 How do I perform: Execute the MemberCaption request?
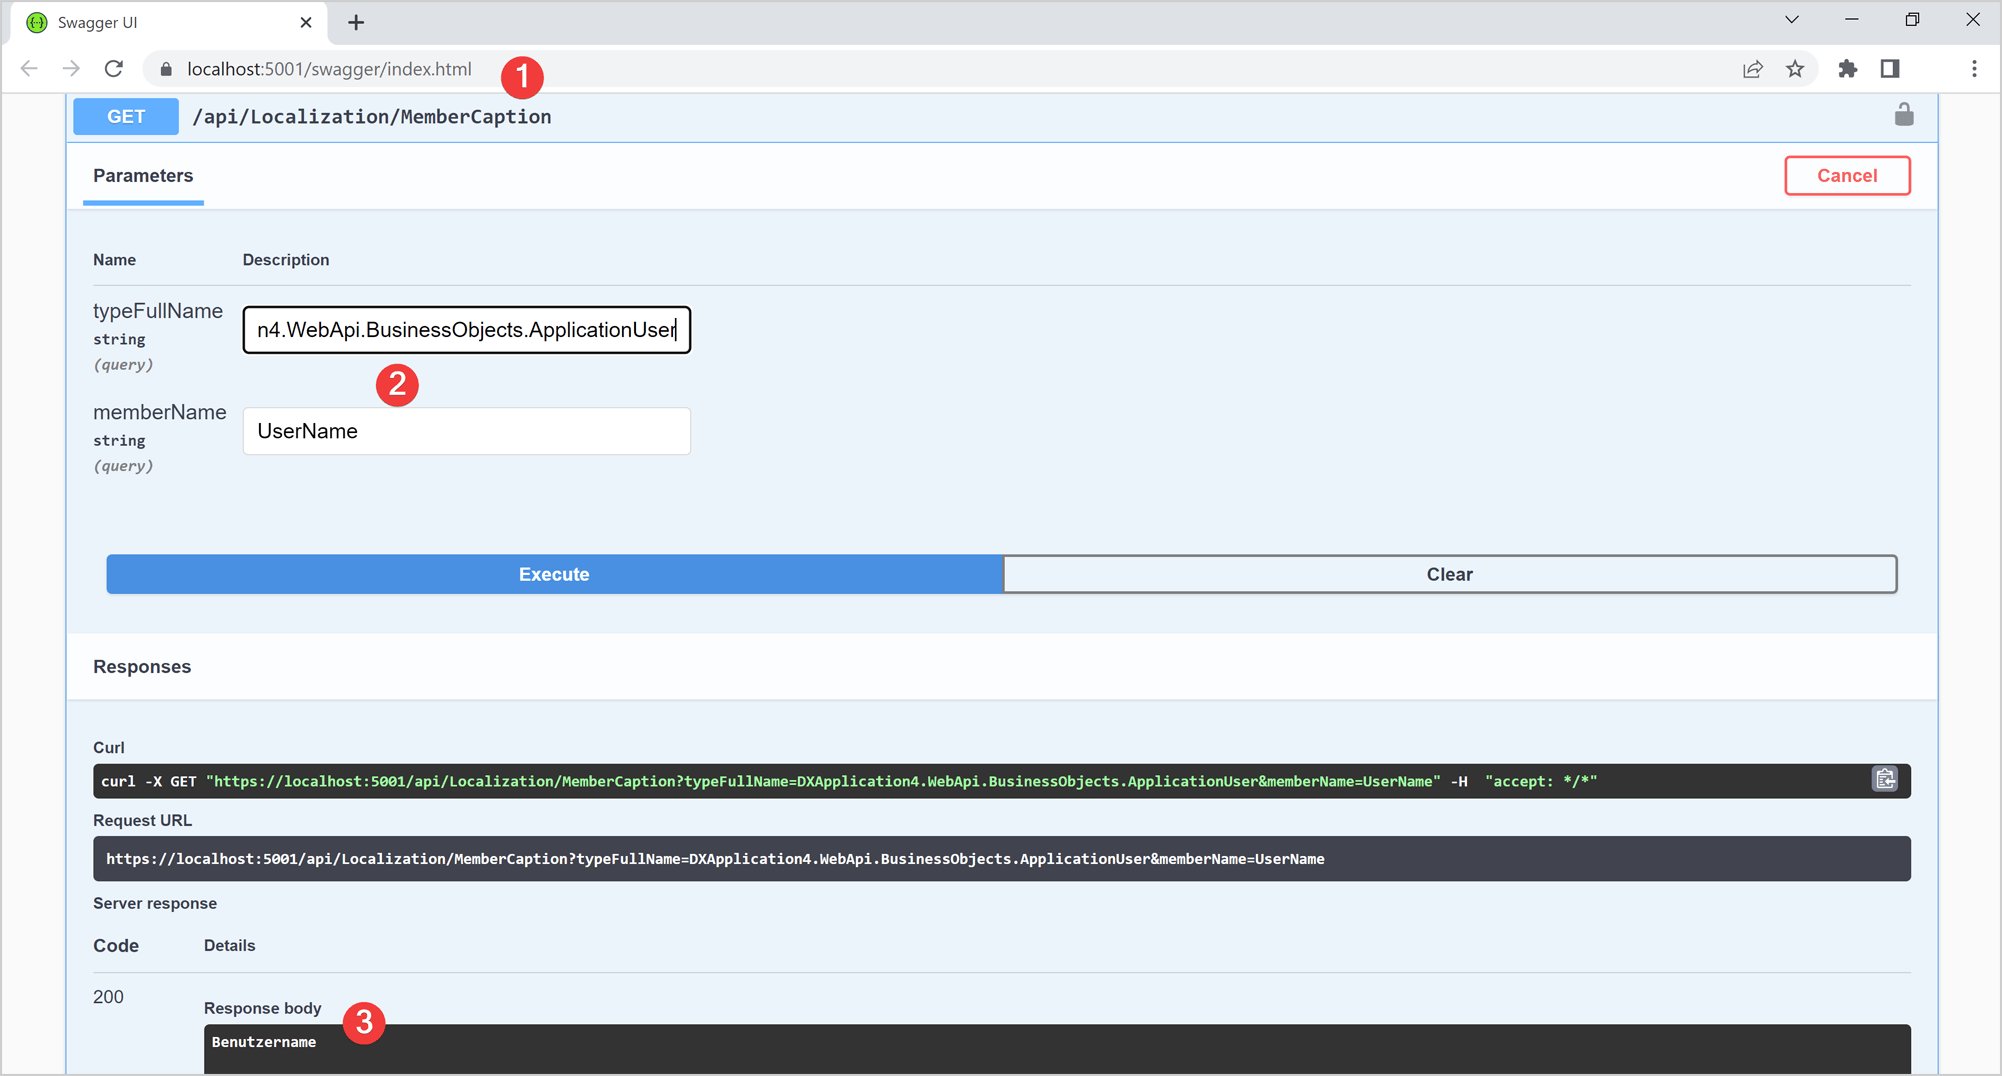553,574
